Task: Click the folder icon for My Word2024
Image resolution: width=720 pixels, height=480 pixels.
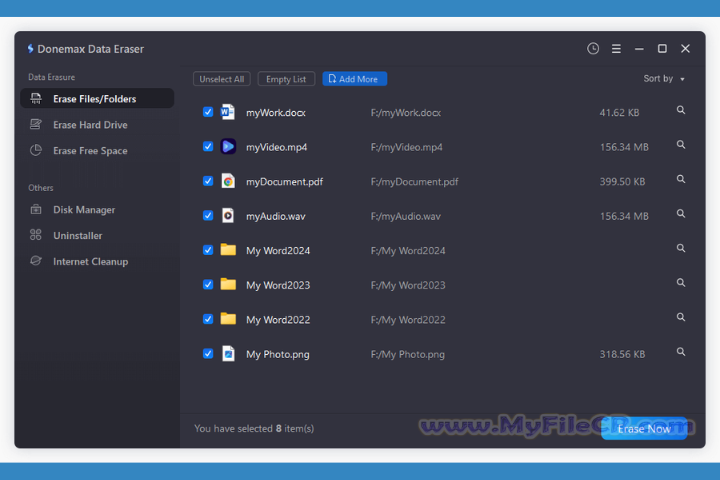Action: [228, 250]
